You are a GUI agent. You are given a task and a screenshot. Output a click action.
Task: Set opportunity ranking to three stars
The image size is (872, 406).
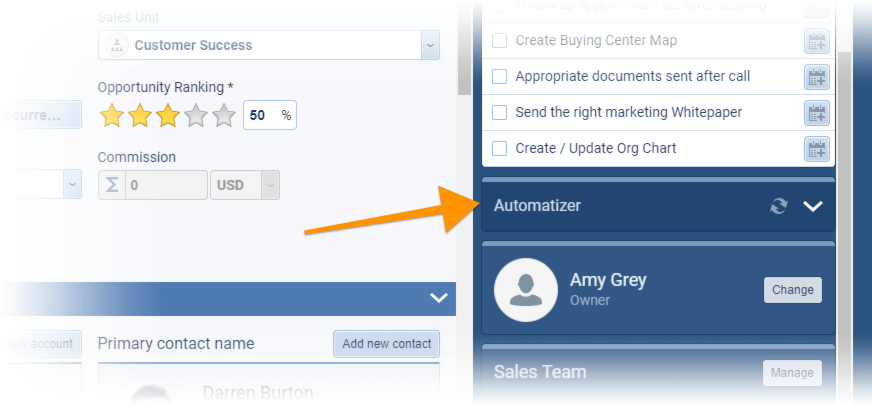168,115
